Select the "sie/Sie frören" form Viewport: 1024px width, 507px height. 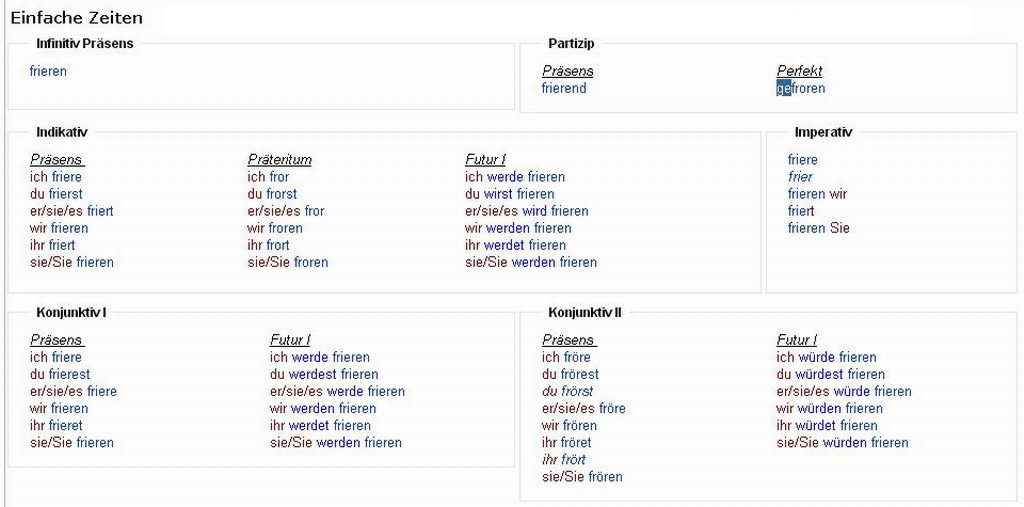coord(582,476)
